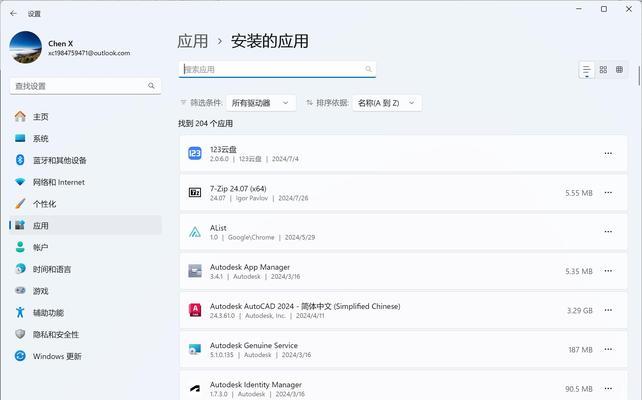Select Autodesk AutoCAD 2024 name text

(305, 306)
